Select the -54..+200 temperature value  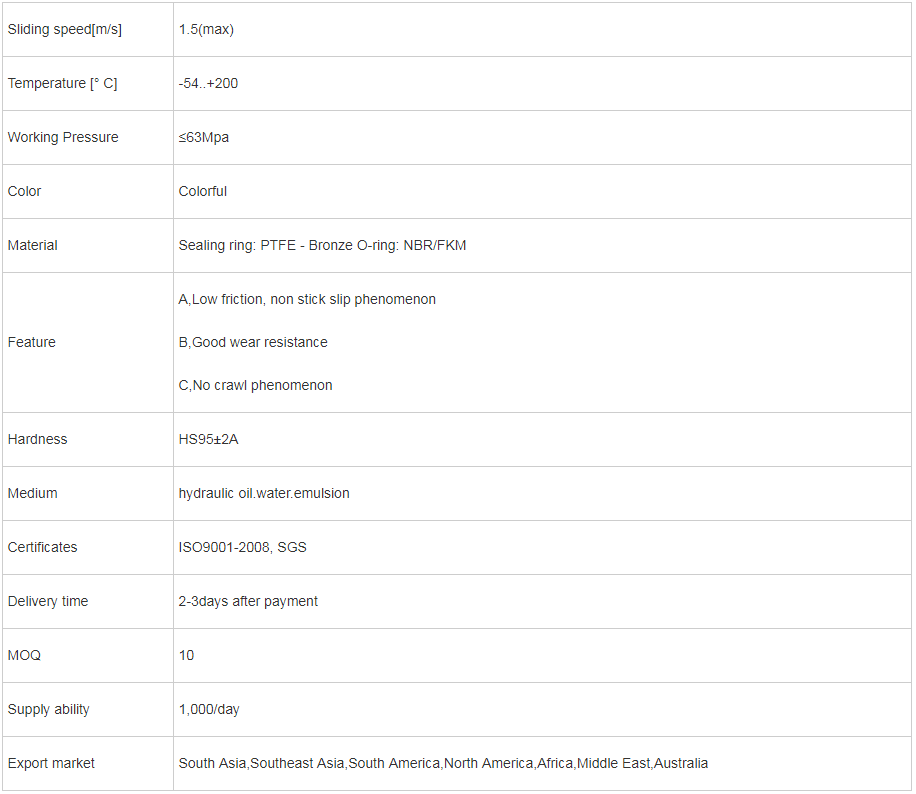coord(208,84)
